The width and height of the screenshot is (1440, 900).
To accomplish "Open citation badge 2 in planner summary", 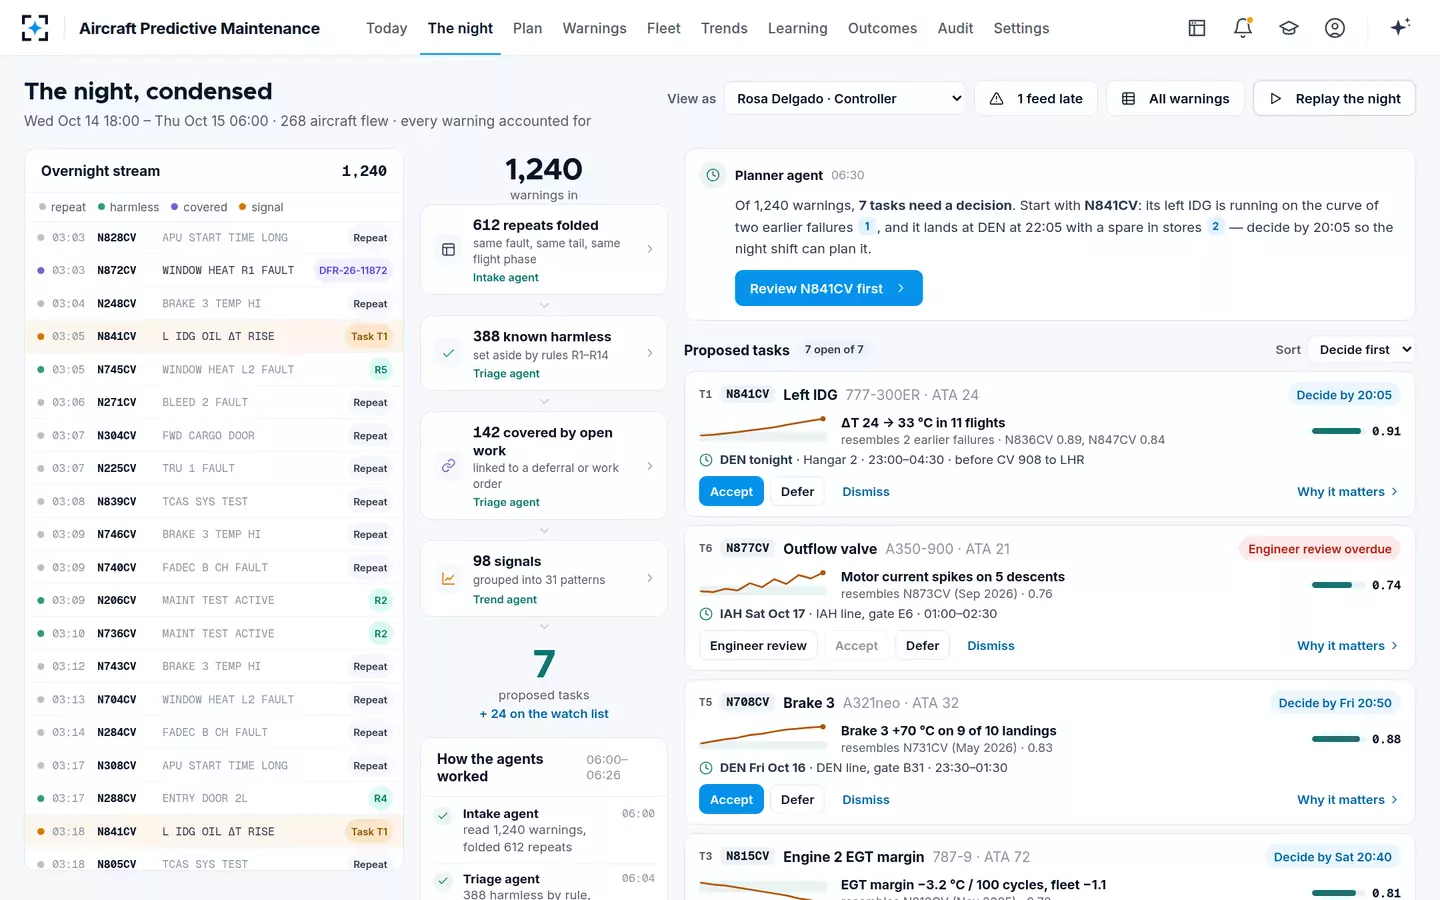I will point(1215,227).
